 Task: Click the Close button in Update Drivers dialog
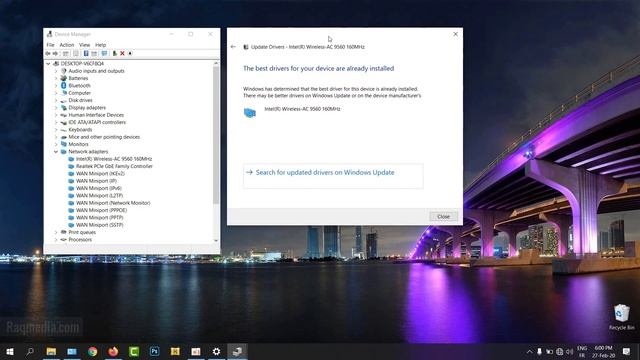[x=443, y=217]
